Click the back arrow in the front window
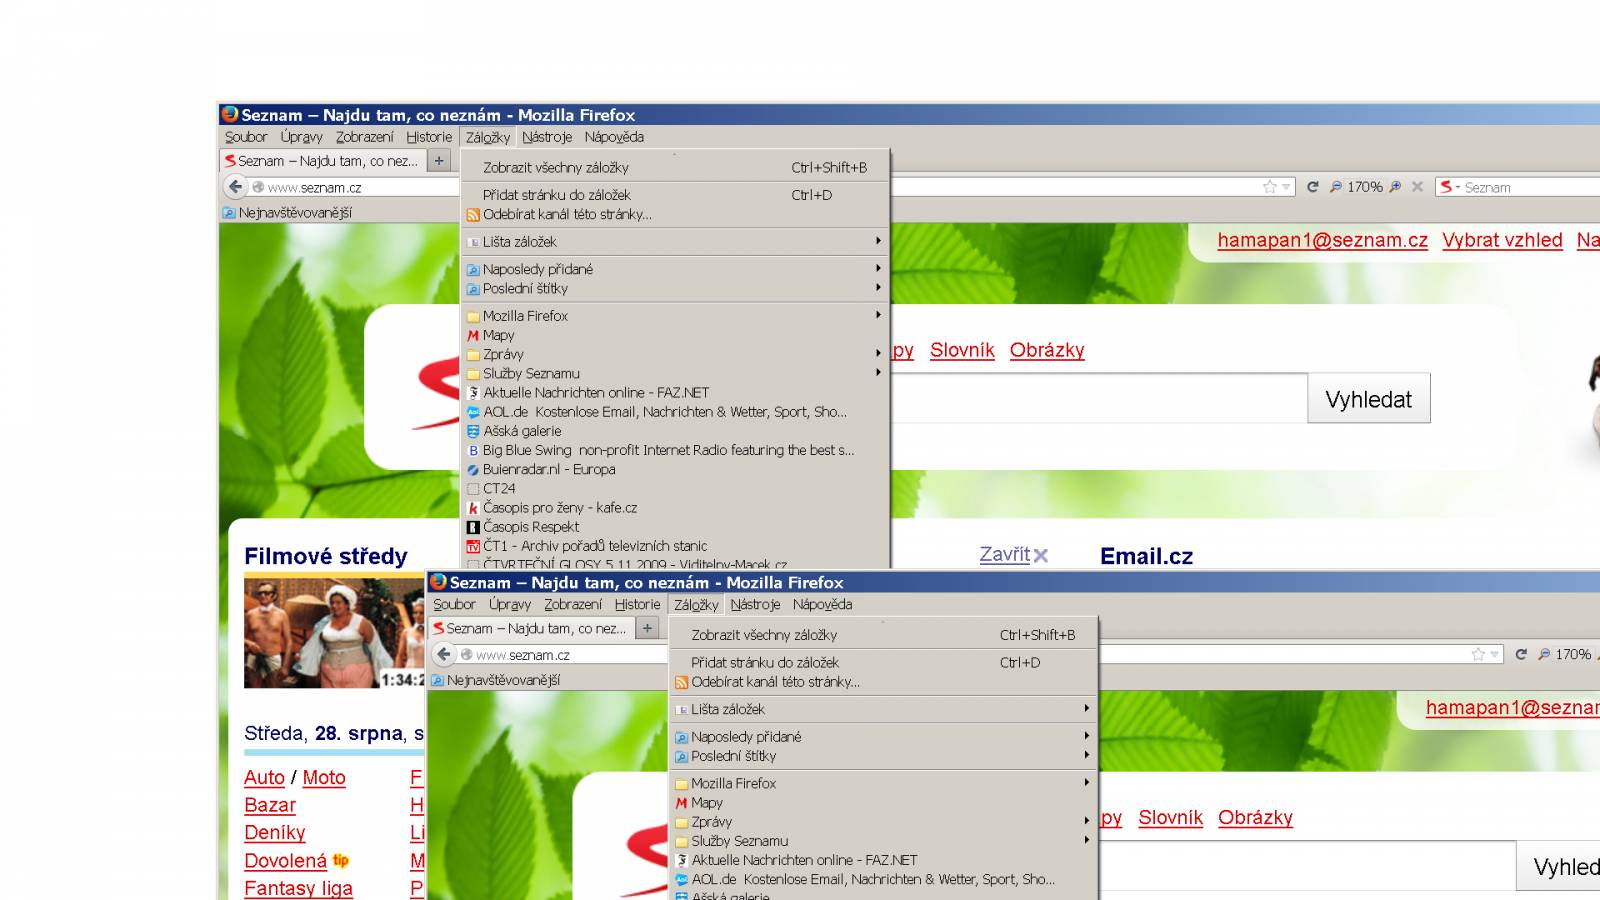Image resolution: width=1600 pixels, height=900 pixels. pos(444,654)
